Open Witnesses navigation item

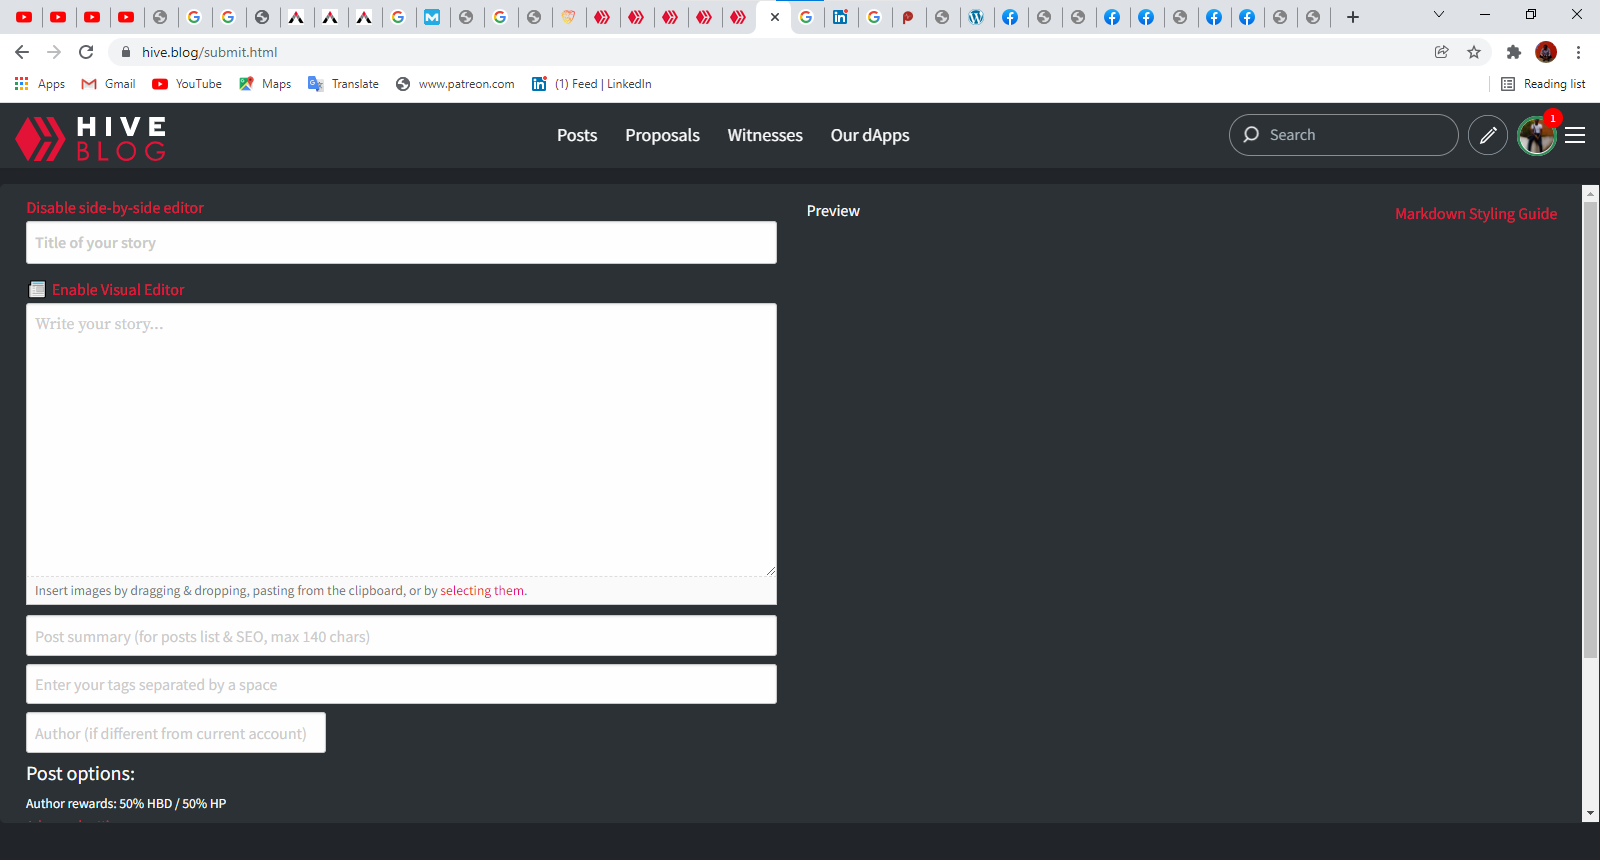(765, 135)
